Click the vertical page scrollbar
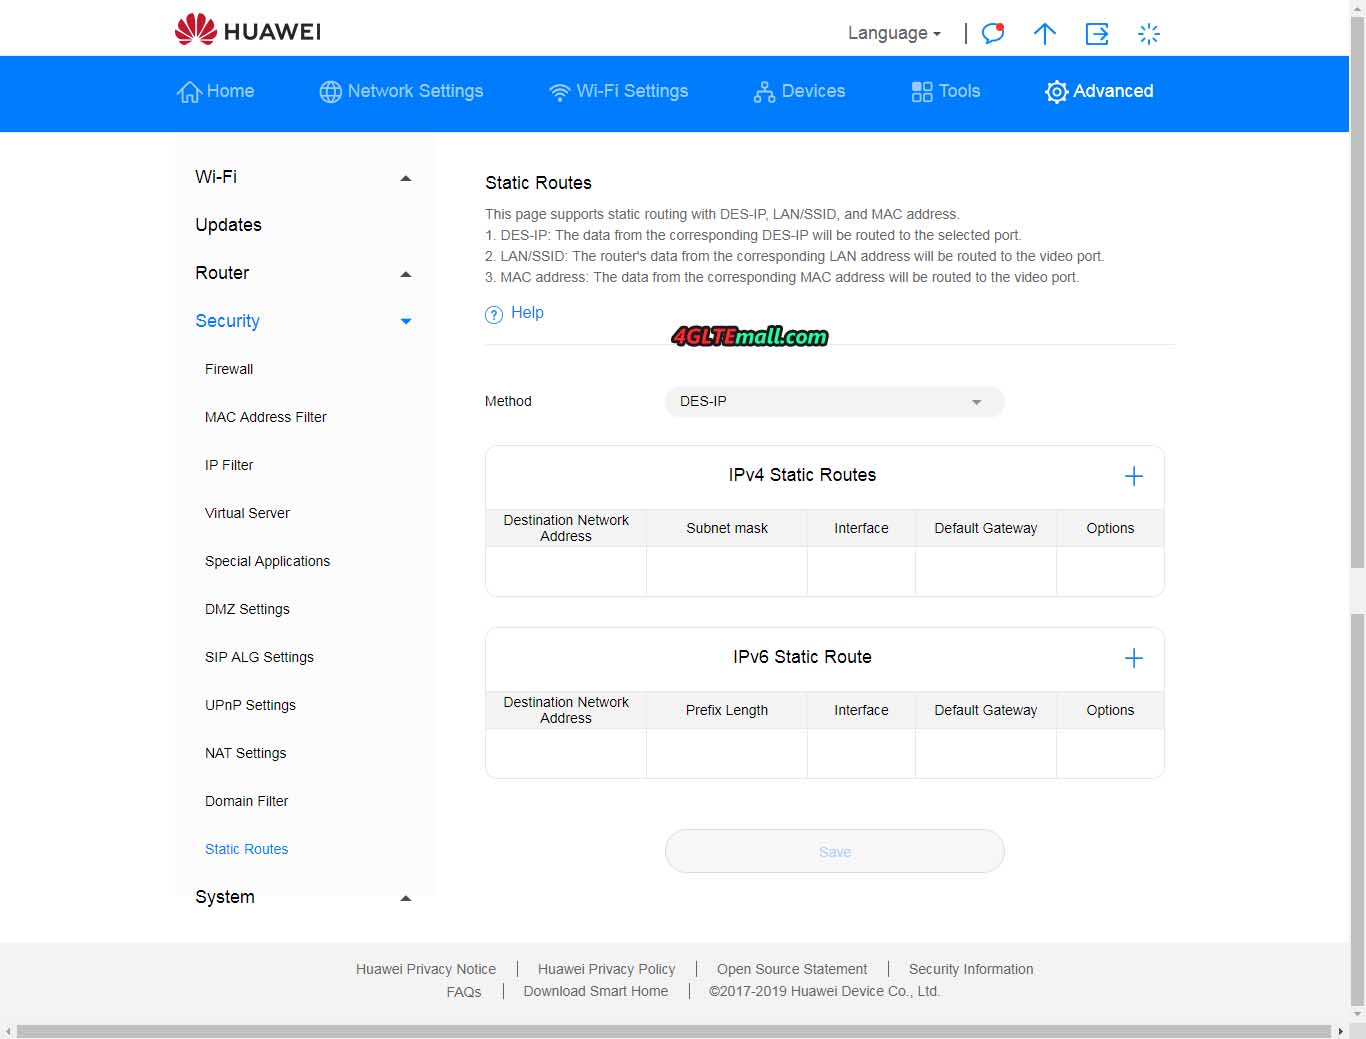Screen dimensions: 1366x1039 [x=1357, y=300]
